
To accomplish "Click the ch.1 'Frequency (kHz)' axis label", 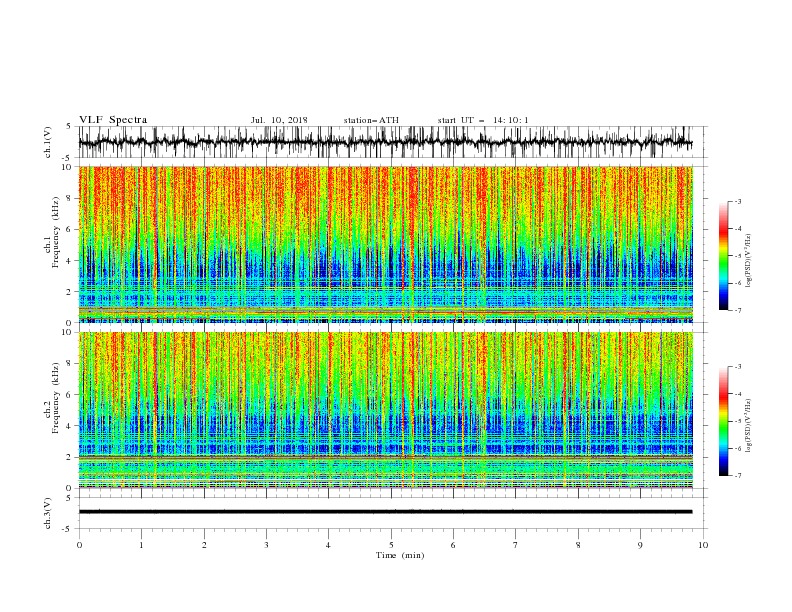I will 56,232.
